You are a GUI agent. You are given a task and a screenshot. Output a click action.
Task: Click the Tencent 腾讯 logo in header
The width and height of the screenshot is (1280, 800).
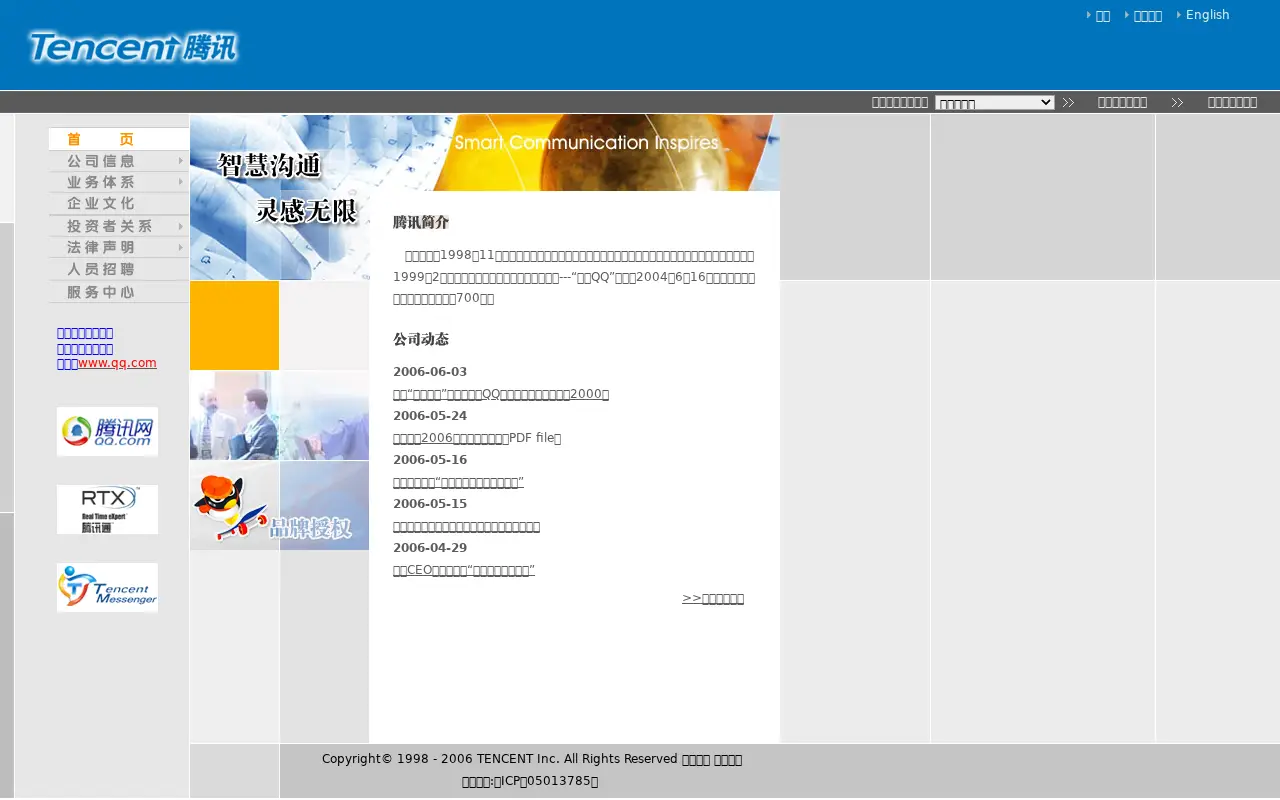[x=133, y=47]
